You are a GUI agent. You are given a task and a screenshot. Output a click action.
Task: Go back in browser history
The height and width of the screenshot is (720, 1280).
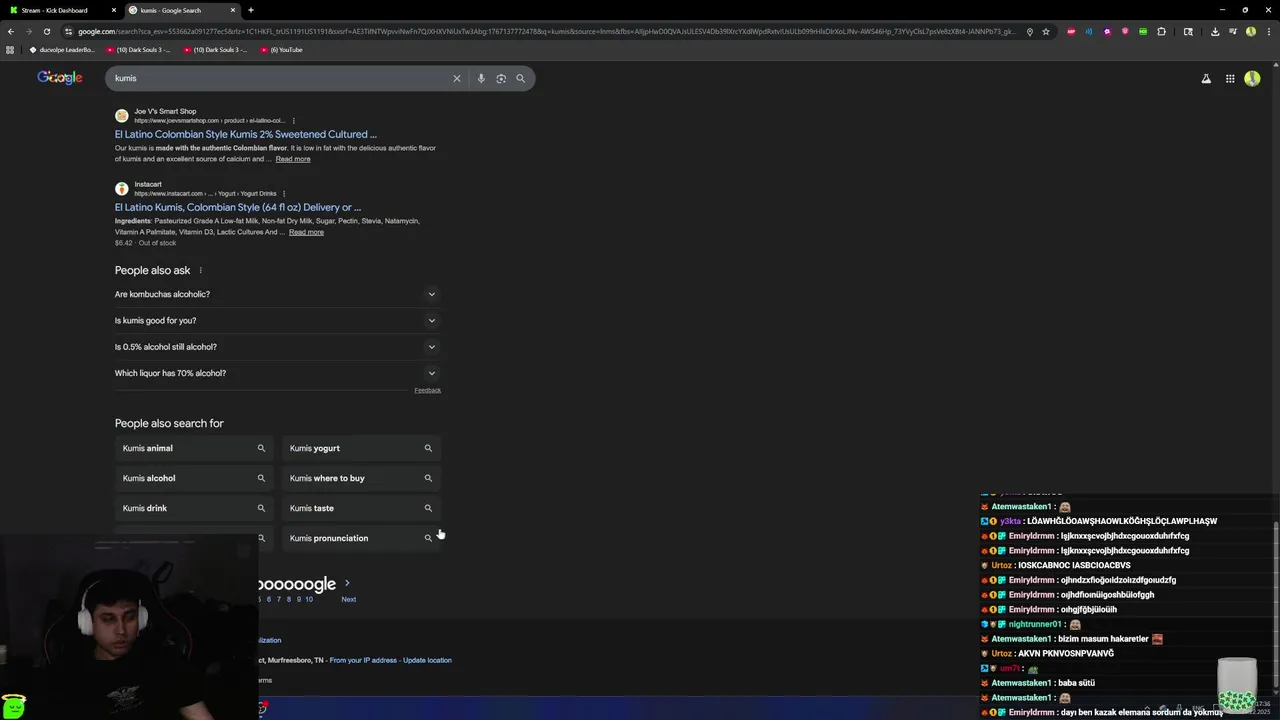tap(10, 31)
